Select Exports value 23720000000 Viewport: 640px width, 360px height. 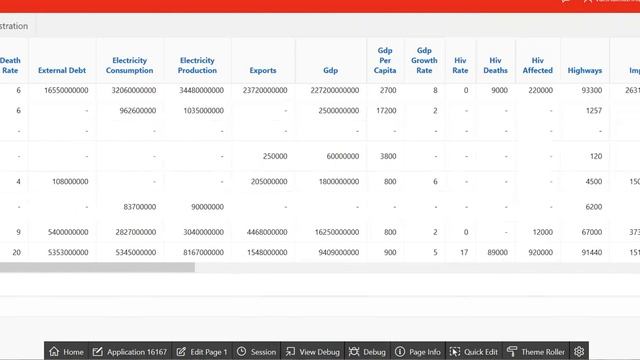pos(265,90)
